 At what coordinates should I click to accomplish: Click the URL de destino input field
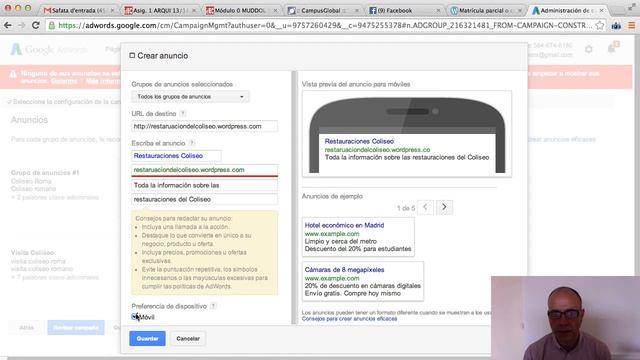[x=204, y=127]
